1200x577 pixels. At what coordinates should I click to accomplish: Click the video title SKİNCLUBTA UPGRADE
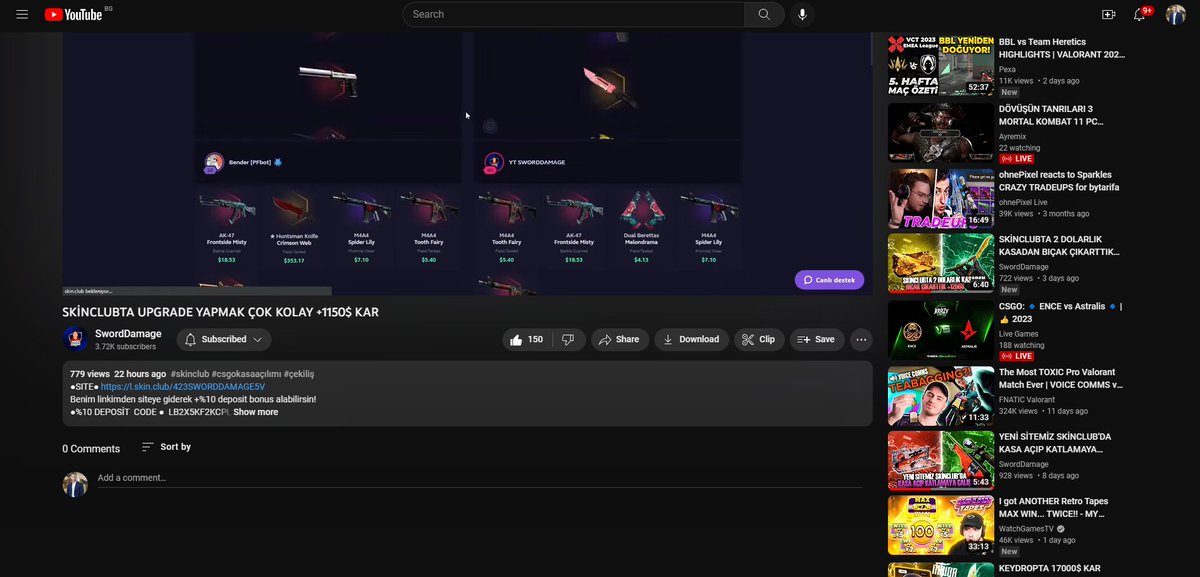tap(221, 312)
